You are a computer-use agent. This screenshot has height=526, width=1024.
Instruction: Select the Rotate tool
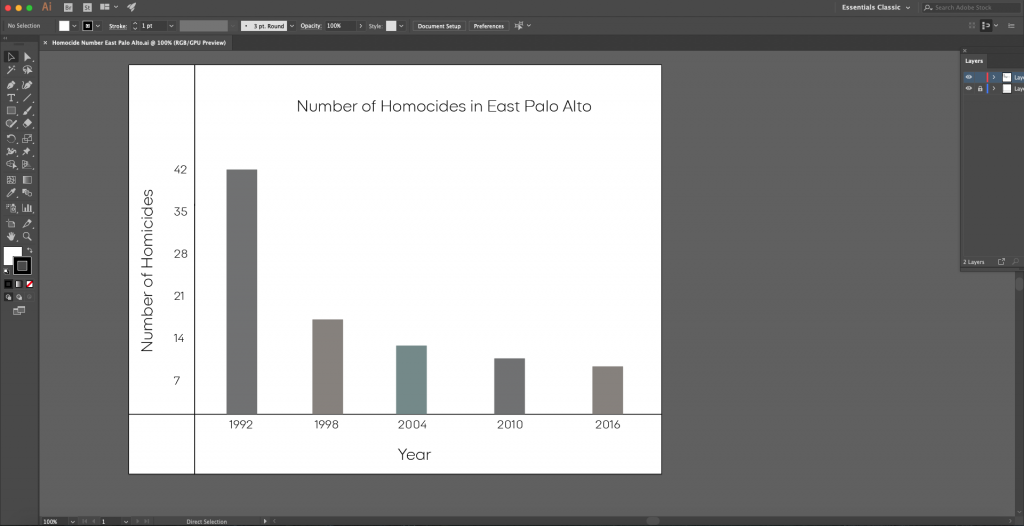click(x=11, y=139)
